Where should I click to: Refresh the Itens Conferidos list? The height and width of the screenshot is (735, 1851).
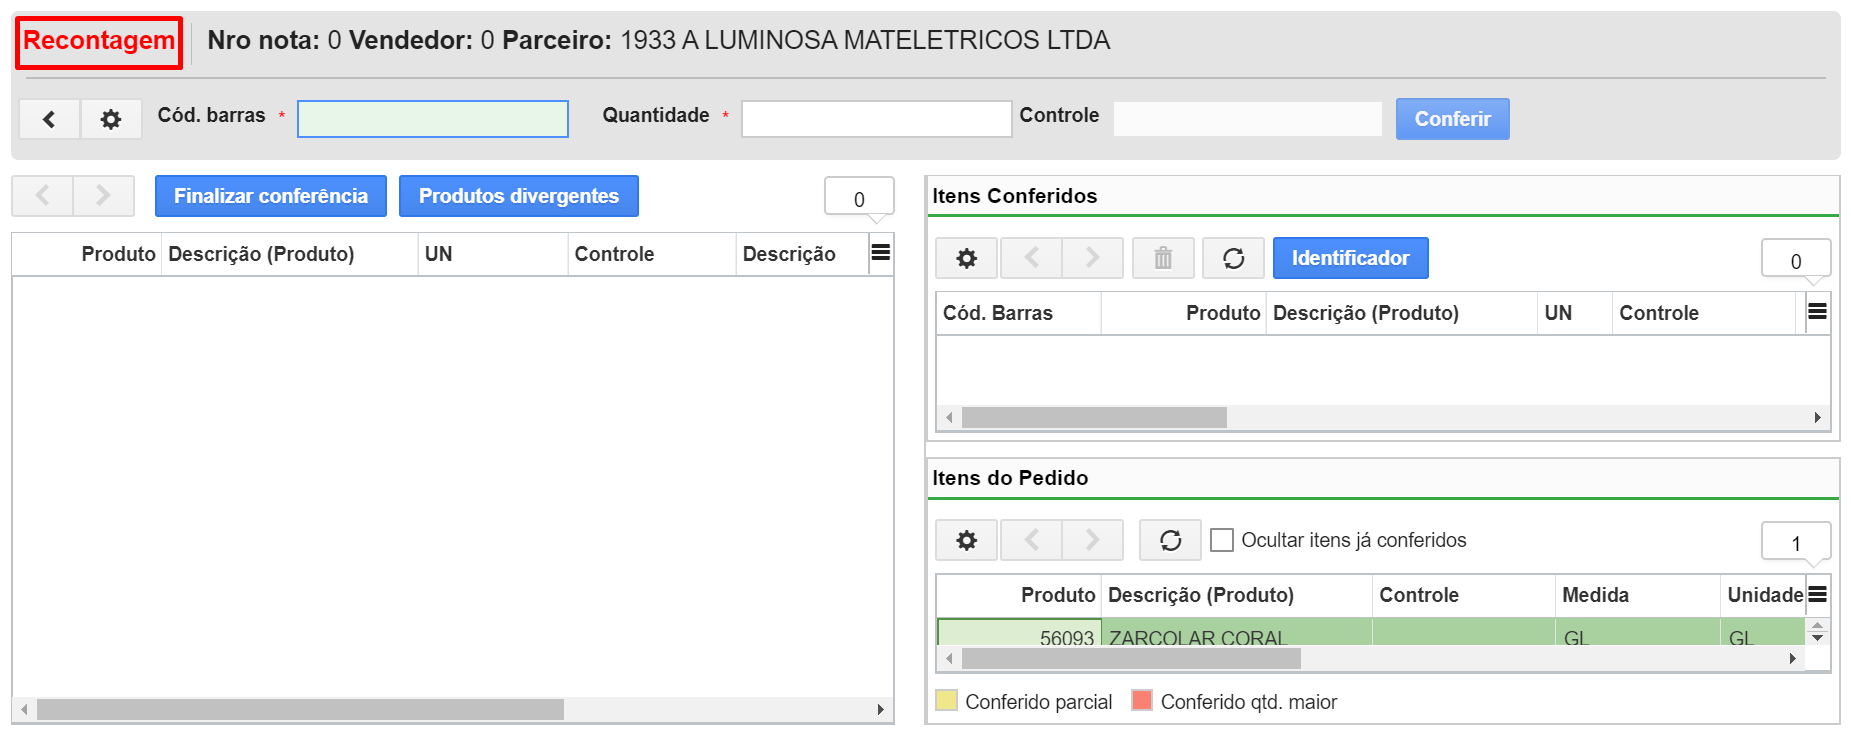click(x=1234, y=258)
